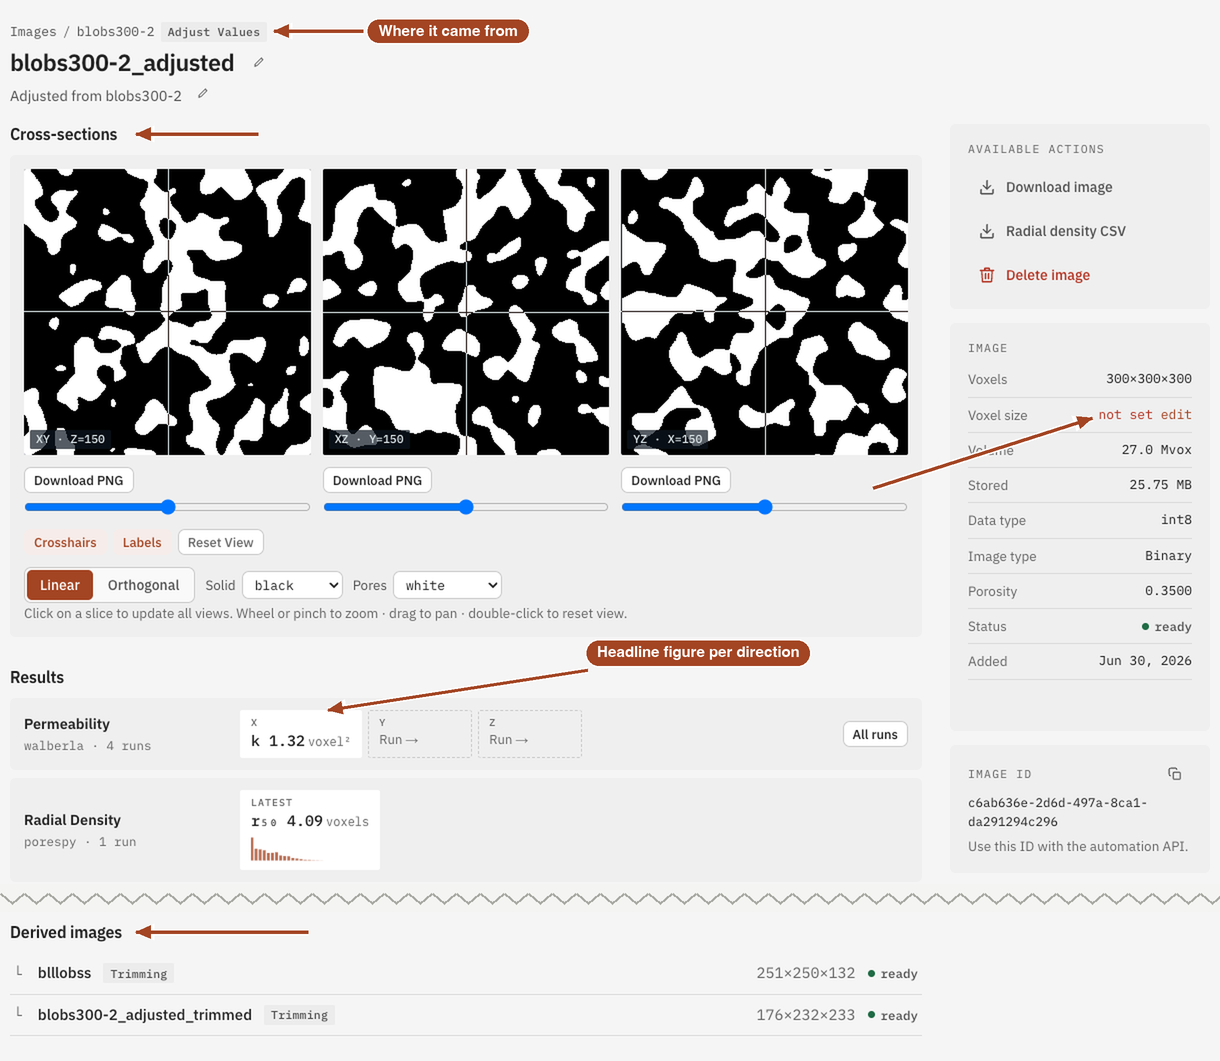The height and width of the screenshot is (1061, 1220).
Task: Click the 'walberla · 4 runs' text
Action: (88, 746)
